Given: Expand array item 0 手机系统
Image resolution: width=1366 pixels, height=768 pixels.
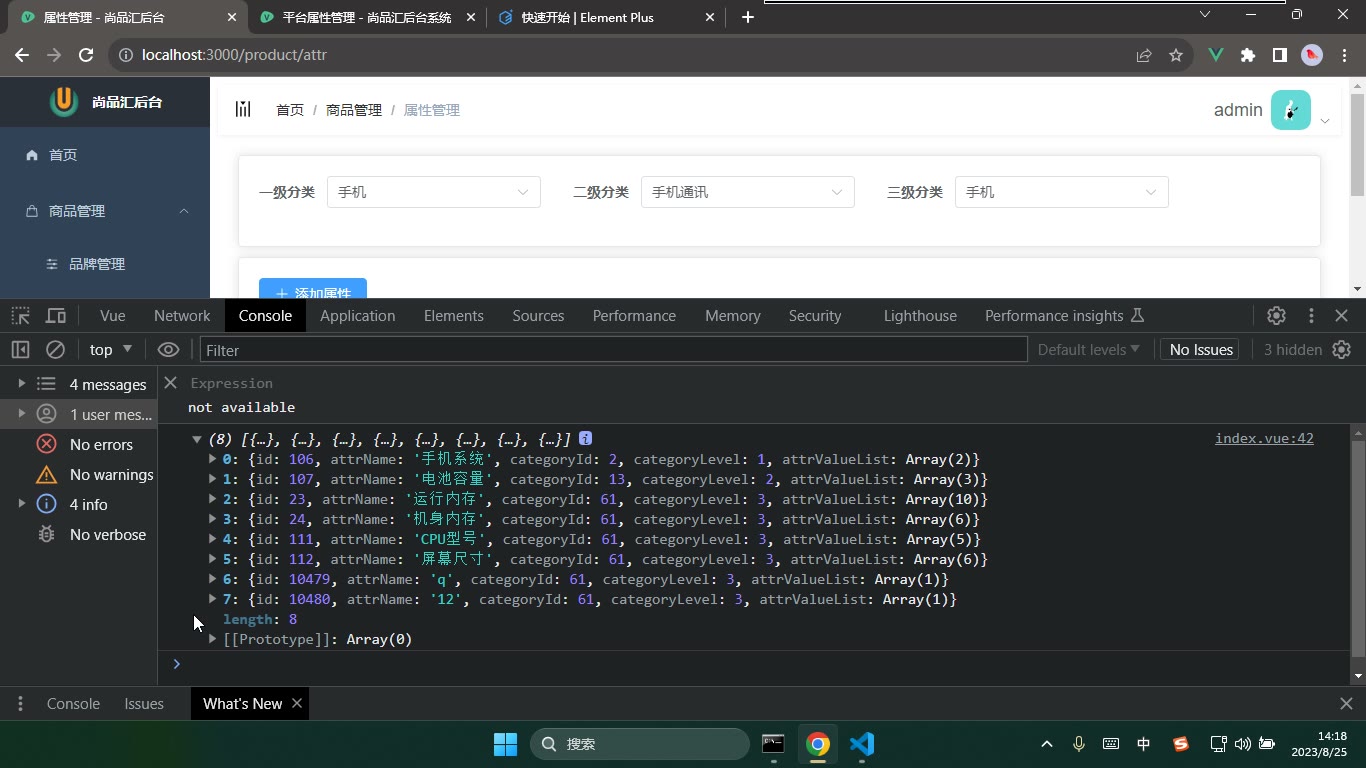Looking at the screenshot, I should pos(213,459).
